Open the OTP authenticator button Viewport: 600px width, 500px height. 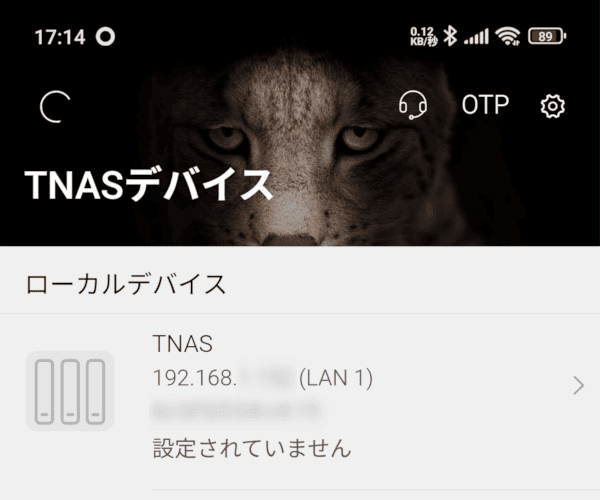pos(485,104)
